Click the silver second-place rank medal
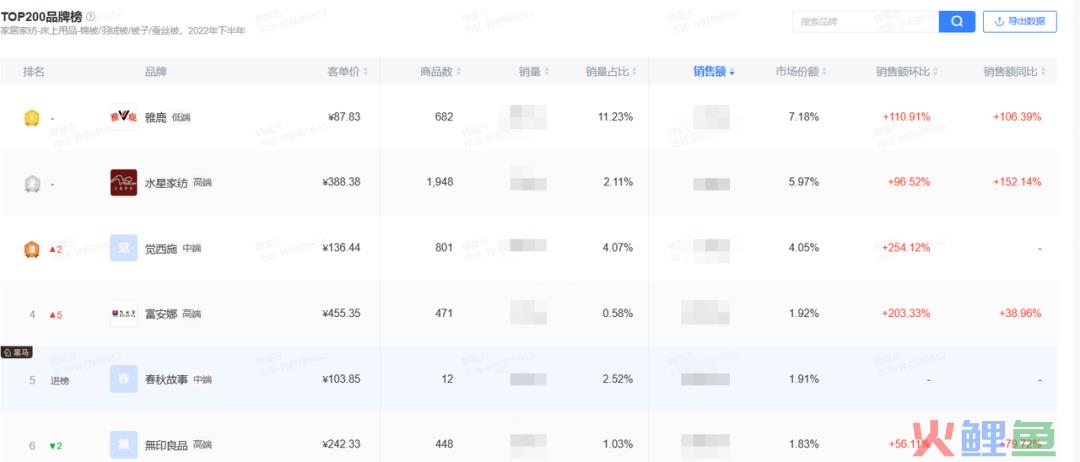Viewport: 1080px width, 462px height. (x=32, y=183)
